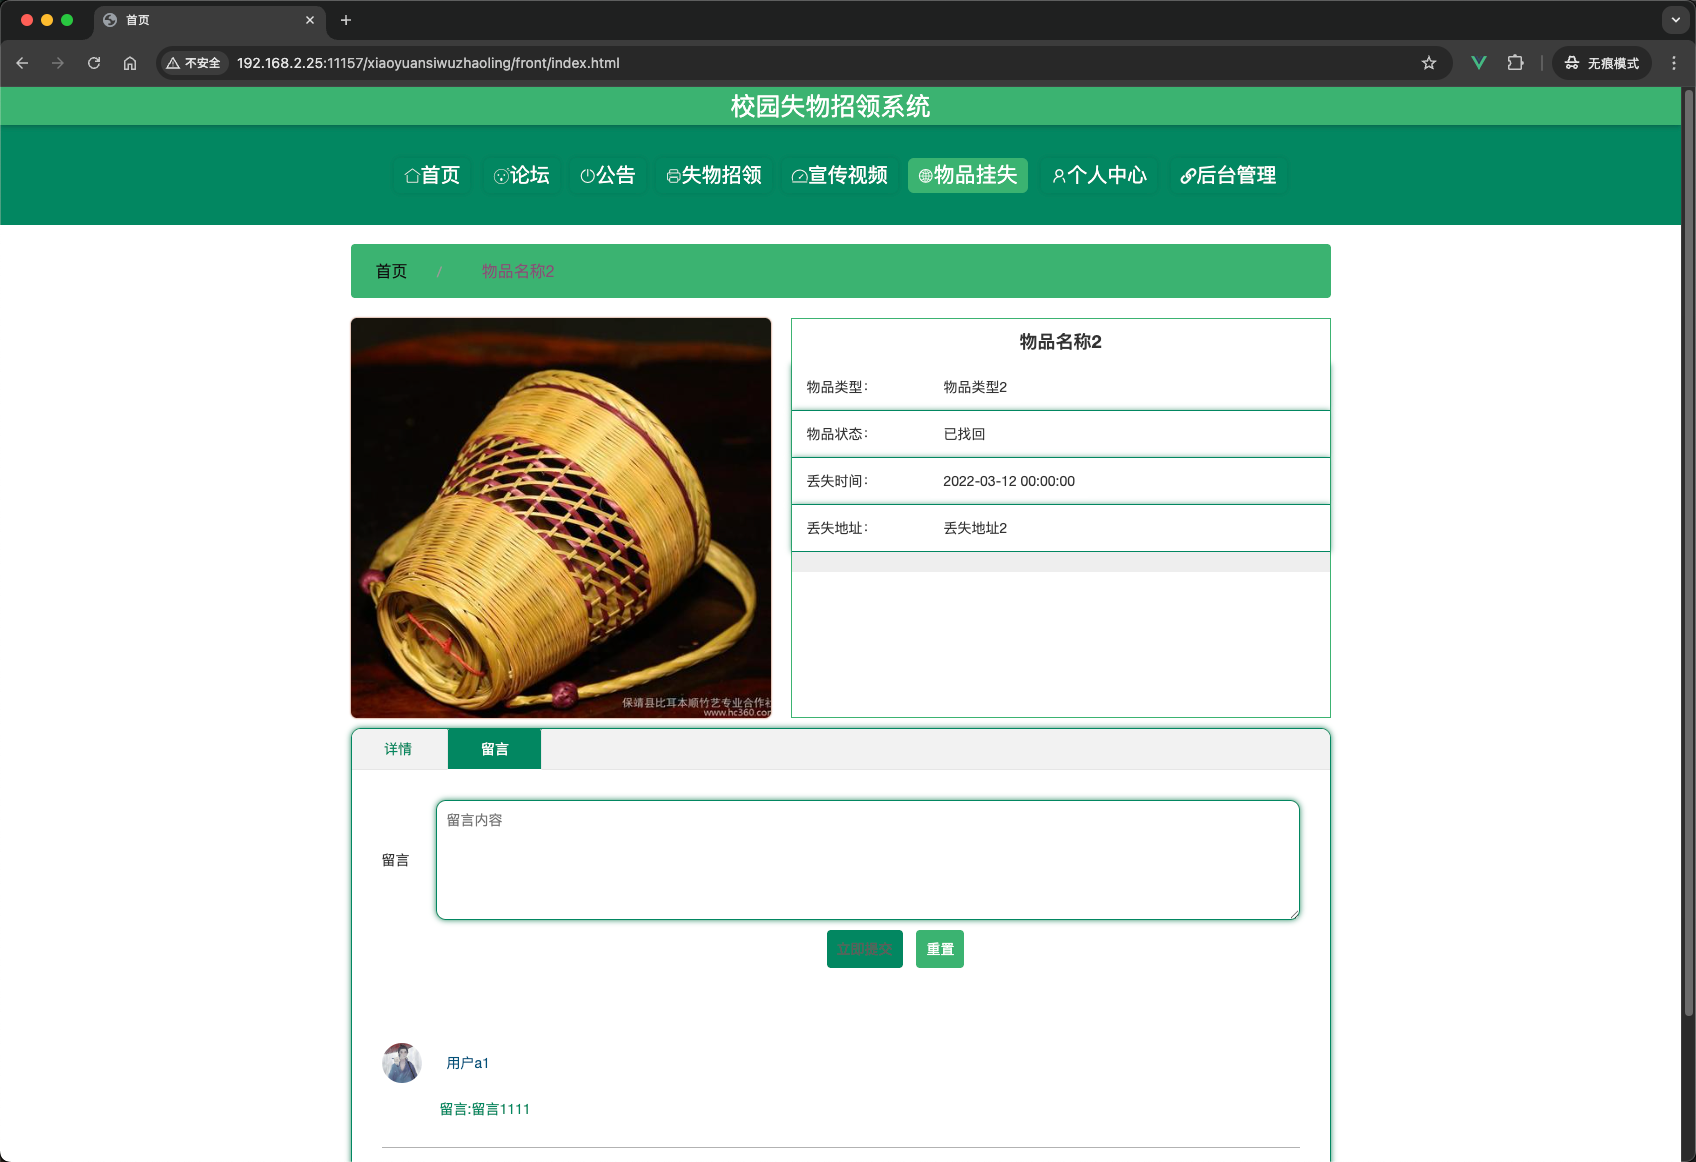Reload the page with the refresh icon
This screenshot has width=1696, height=1162.
(x=94, y=63)
